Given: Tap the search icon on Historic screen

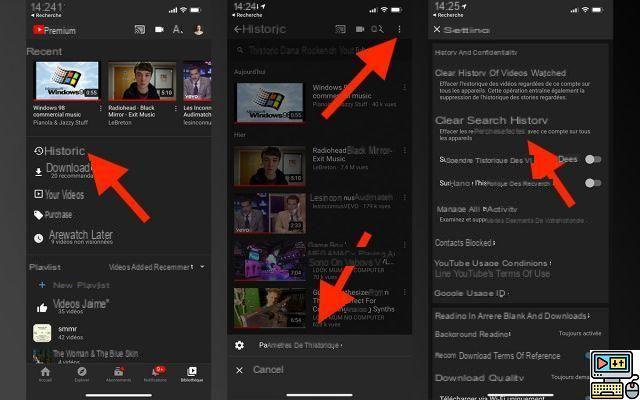Looking at the screenshot, I should 377,29.
